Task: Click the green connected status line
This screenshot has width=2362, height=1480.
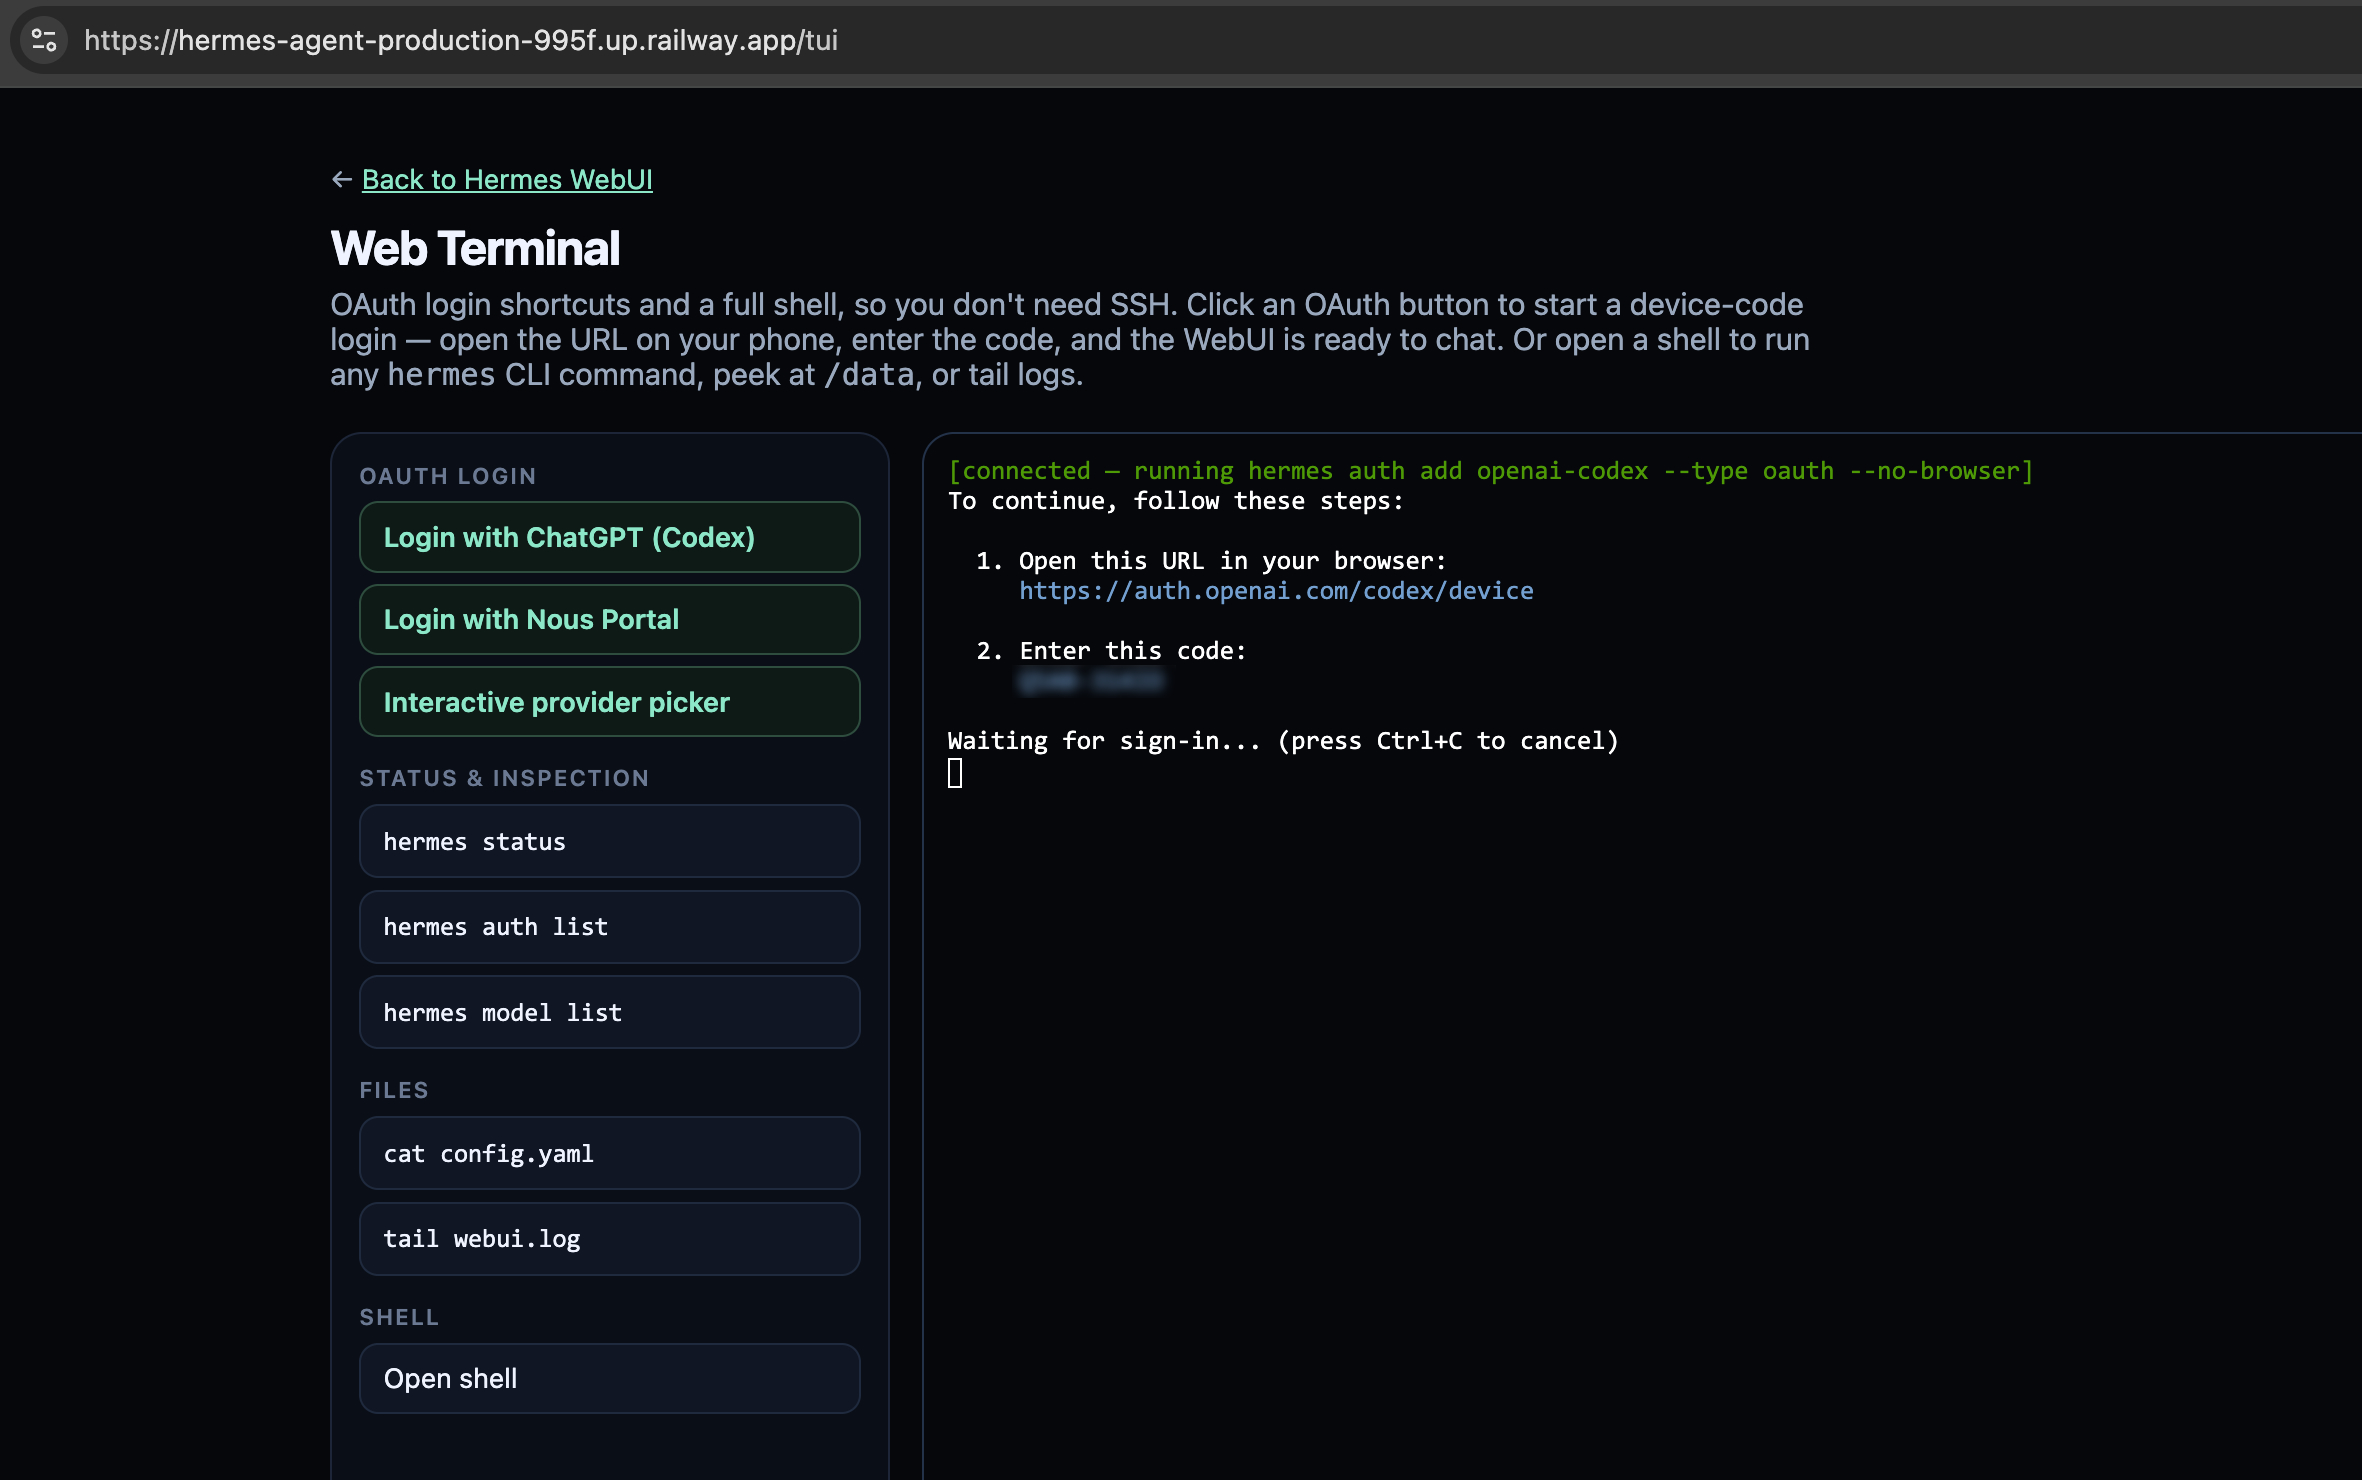Action: (x=1490, y=471)
